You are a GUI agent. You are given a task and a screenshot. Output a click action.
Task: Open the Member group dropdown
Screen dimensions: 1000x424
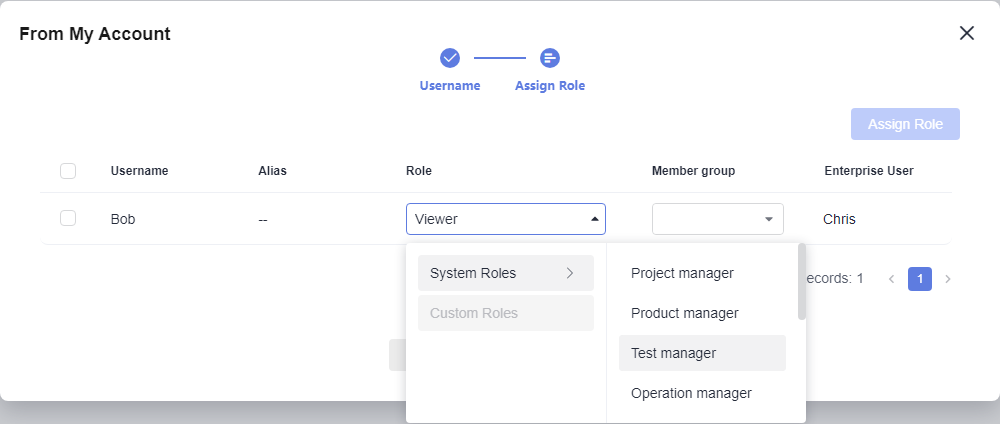[717, 219]
